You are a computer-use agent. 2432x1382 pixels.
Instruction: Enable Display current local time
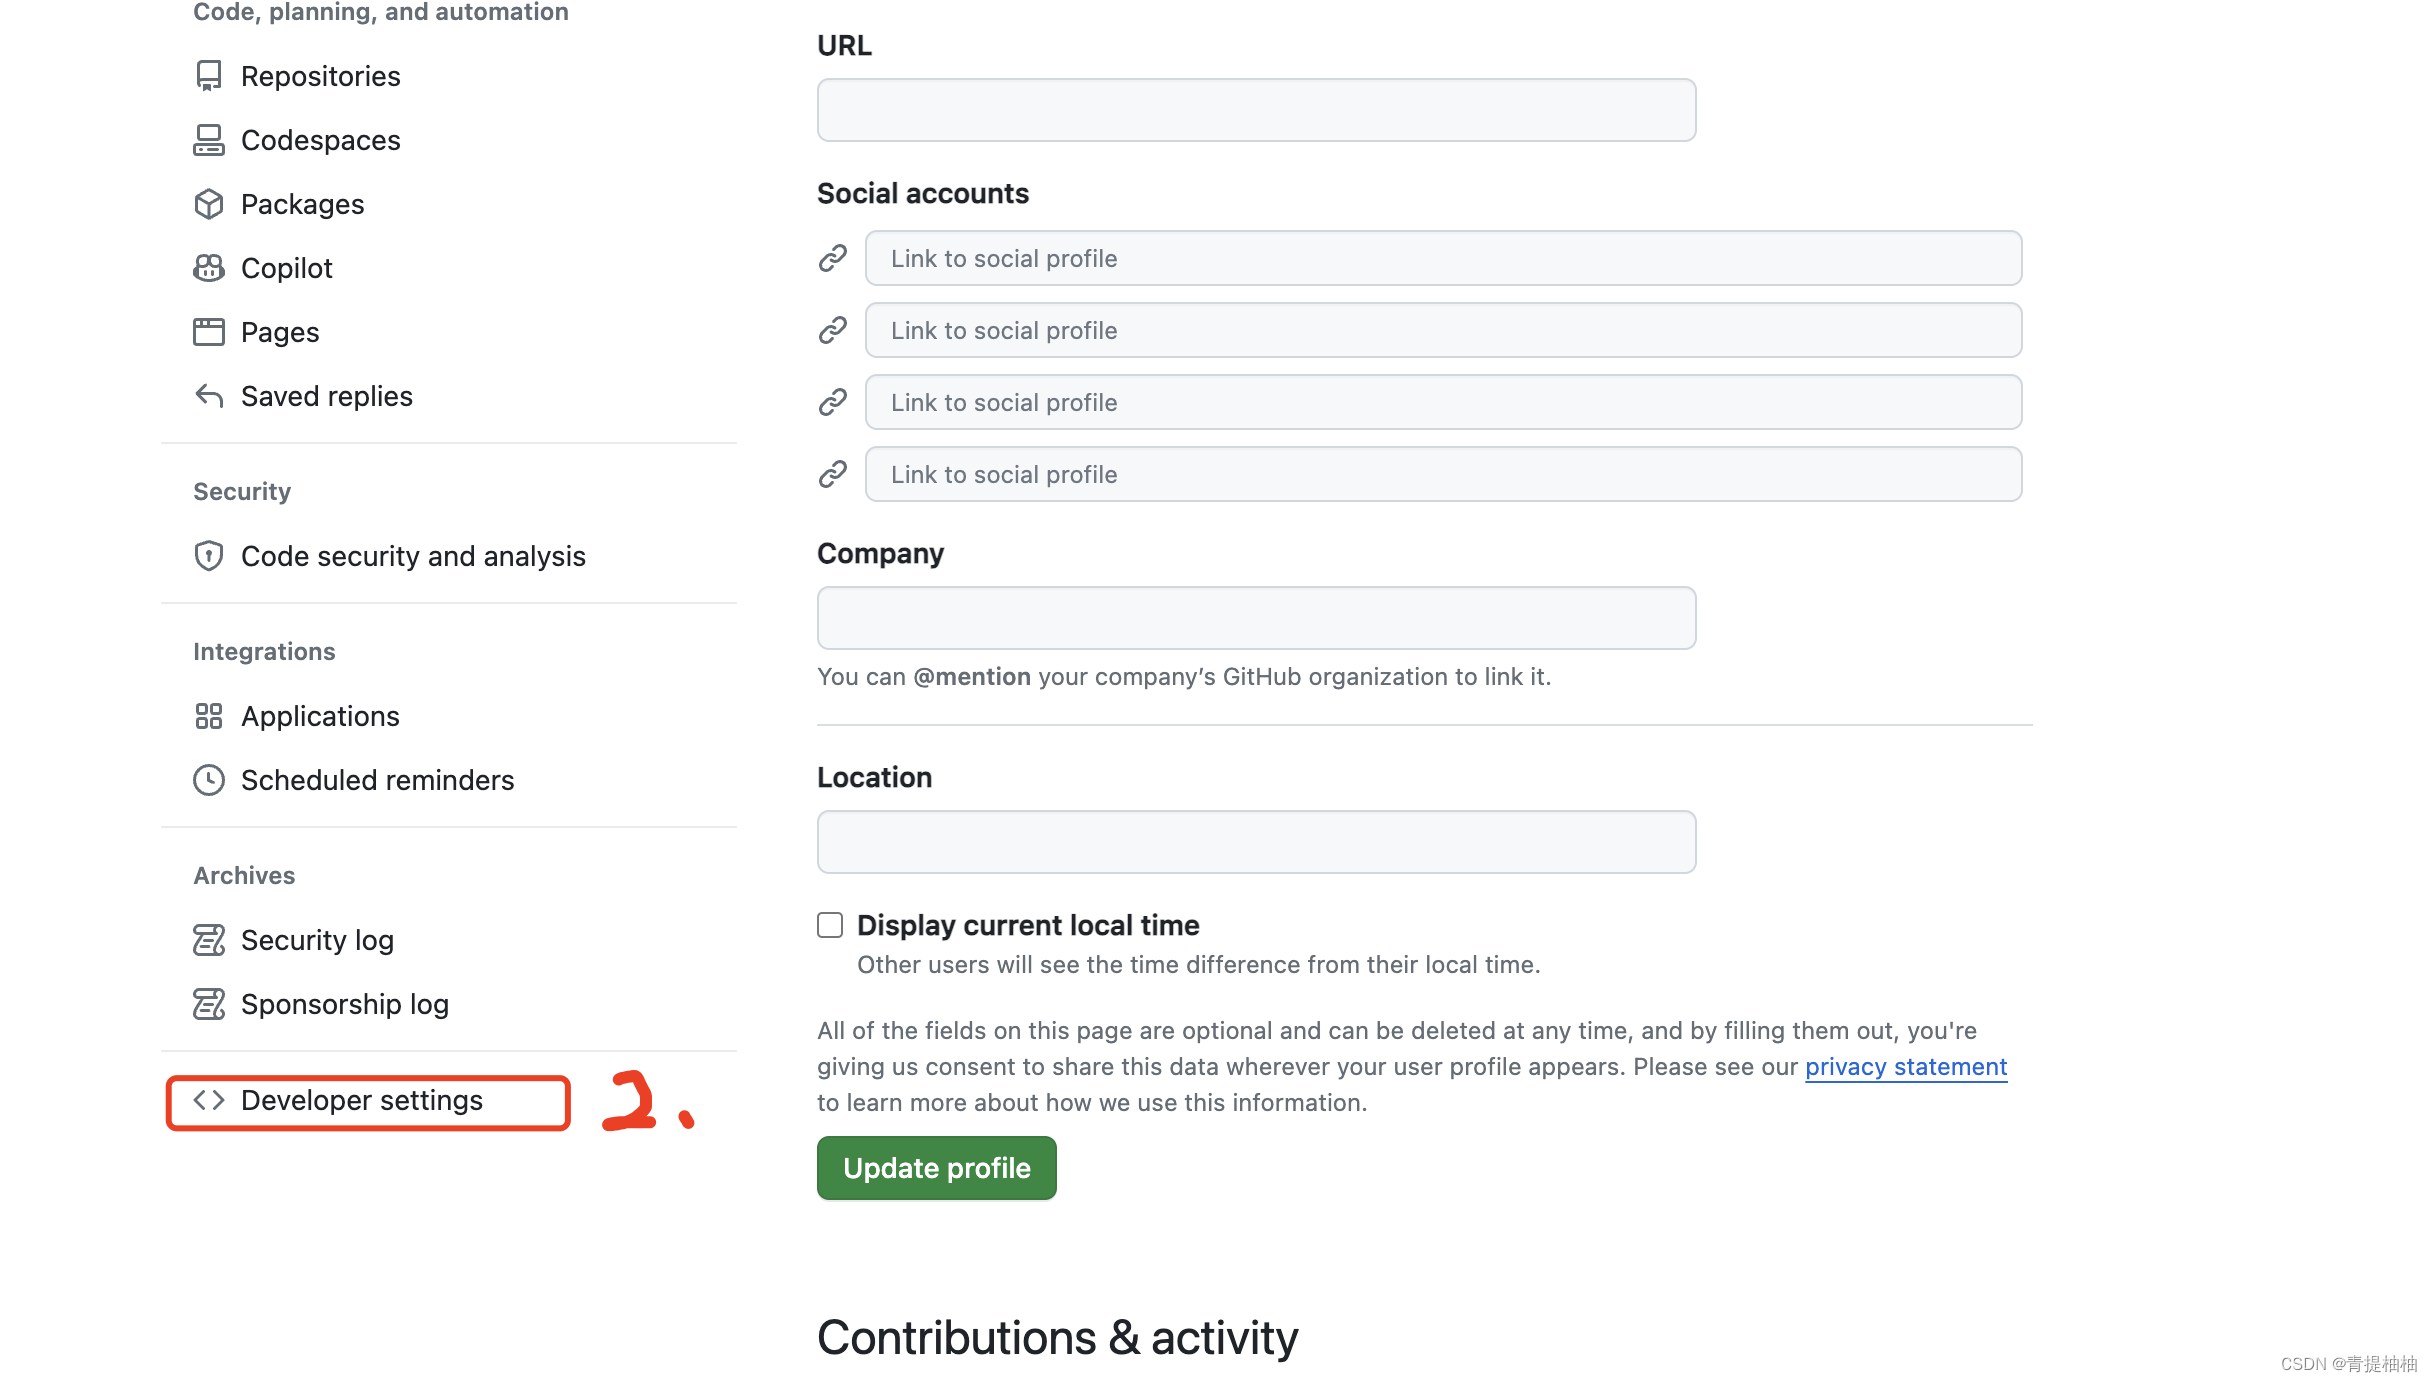(829, 925)
